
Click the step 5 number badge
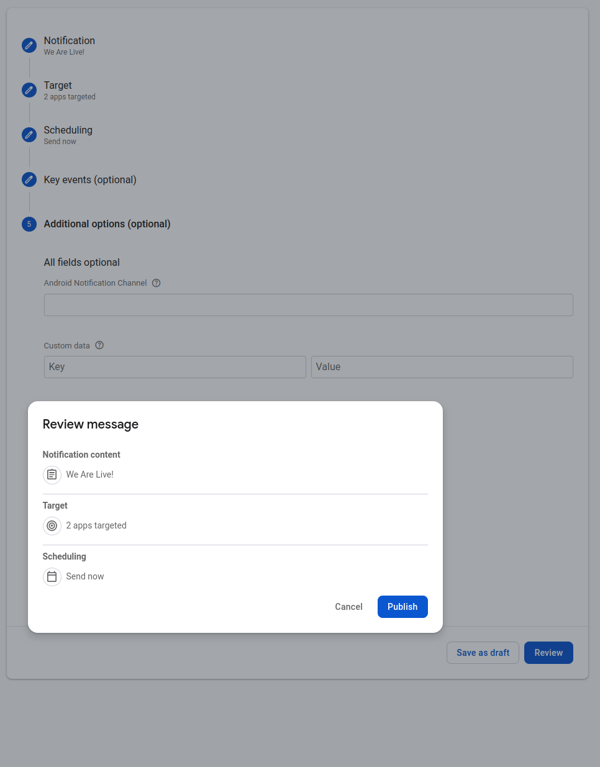[x=29, y=224]
